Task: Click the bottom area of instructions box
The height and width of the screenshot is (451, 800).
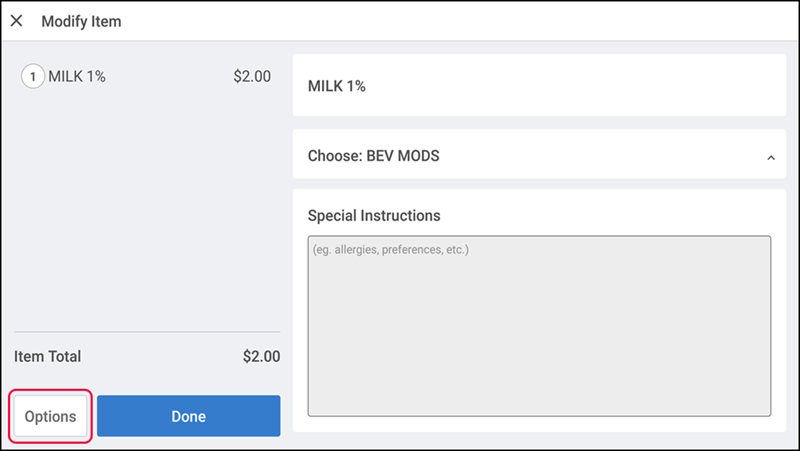Action: 539,388
